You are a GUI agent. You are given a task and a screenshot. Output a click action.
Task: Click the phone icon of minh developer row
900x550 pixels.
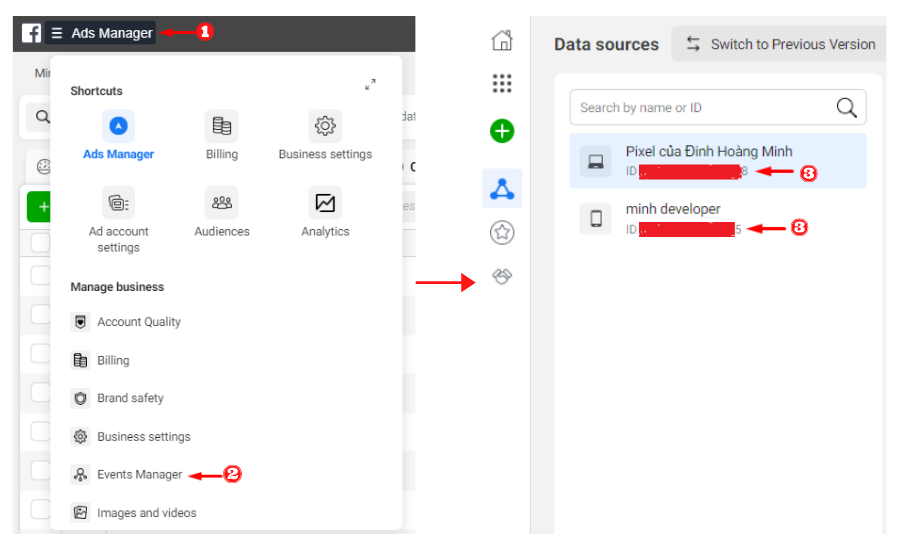596,219
